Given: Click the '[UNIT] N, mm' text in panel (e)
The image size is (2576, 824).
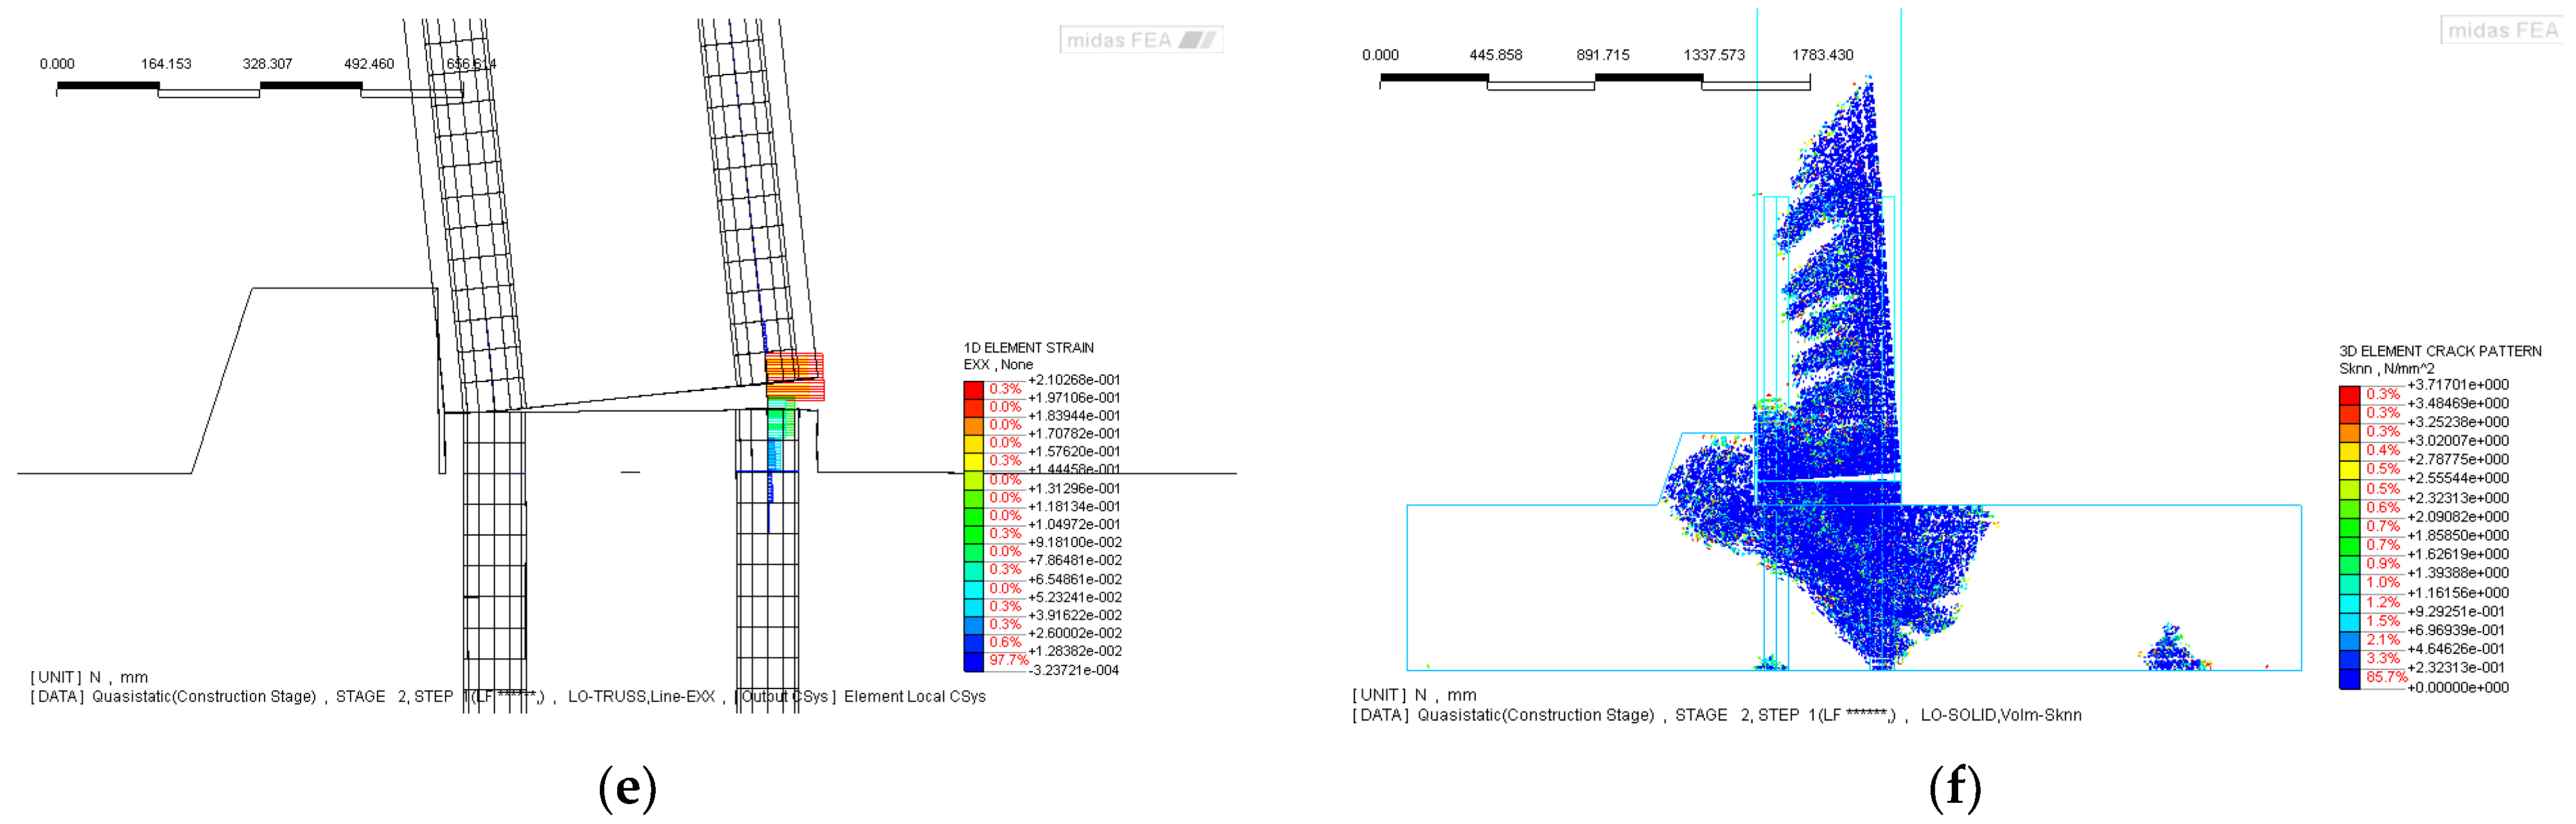Looking at the screenshot, I should (x=89, y=677).
